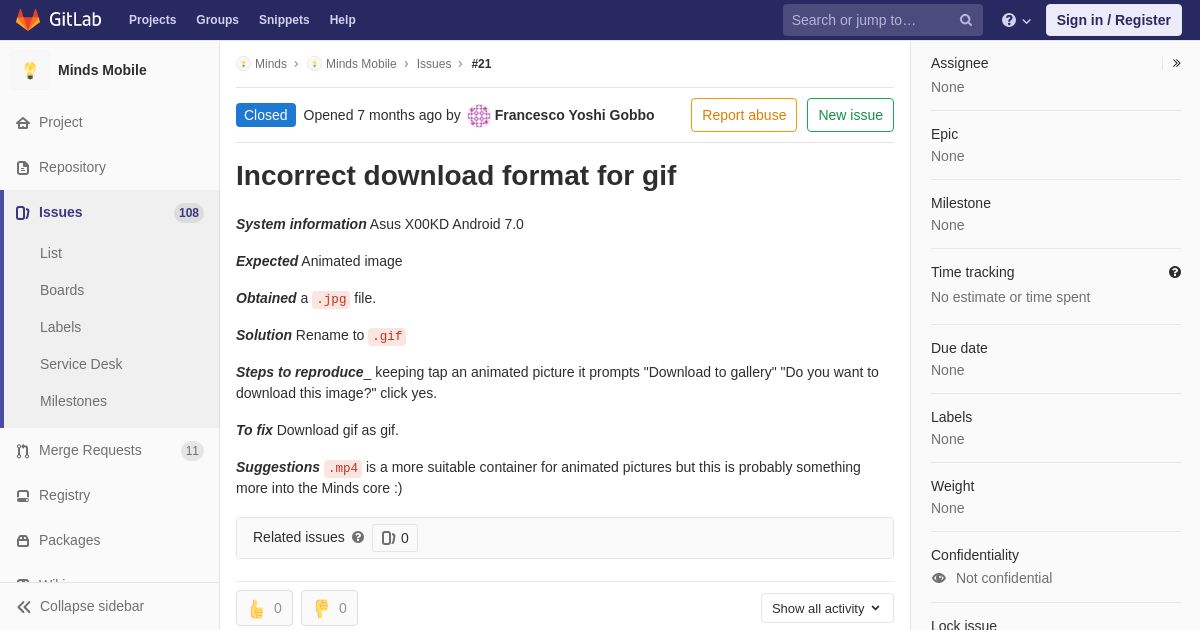
Task: Open the Help menu link
Action: coord(343,20)
